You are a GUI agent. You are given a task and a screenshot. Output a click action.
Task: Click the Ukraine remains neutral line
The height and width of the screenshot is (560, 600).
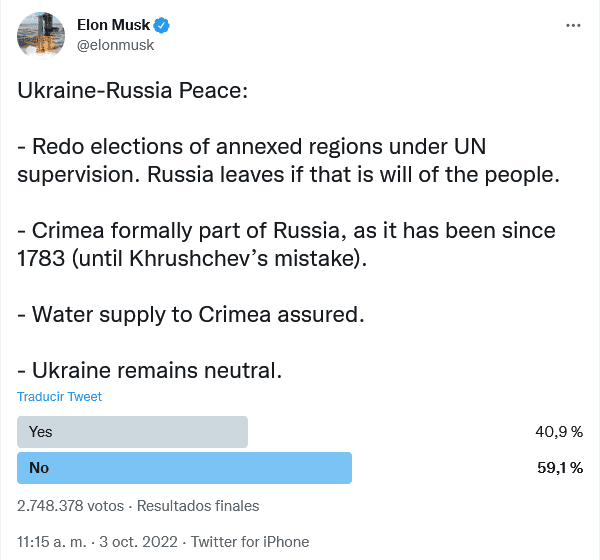click(x=150, y=370)
